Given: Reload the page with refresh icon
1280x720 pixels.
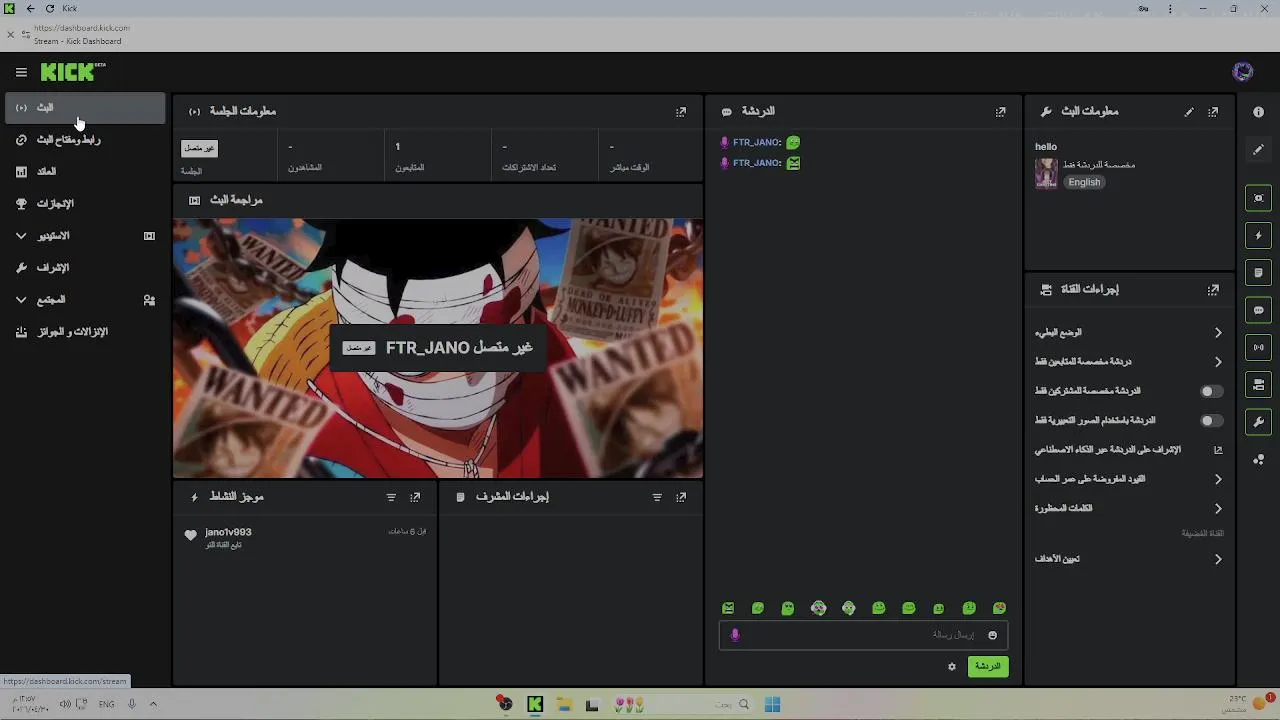Looking at the screenshot, I should [49, 8].
